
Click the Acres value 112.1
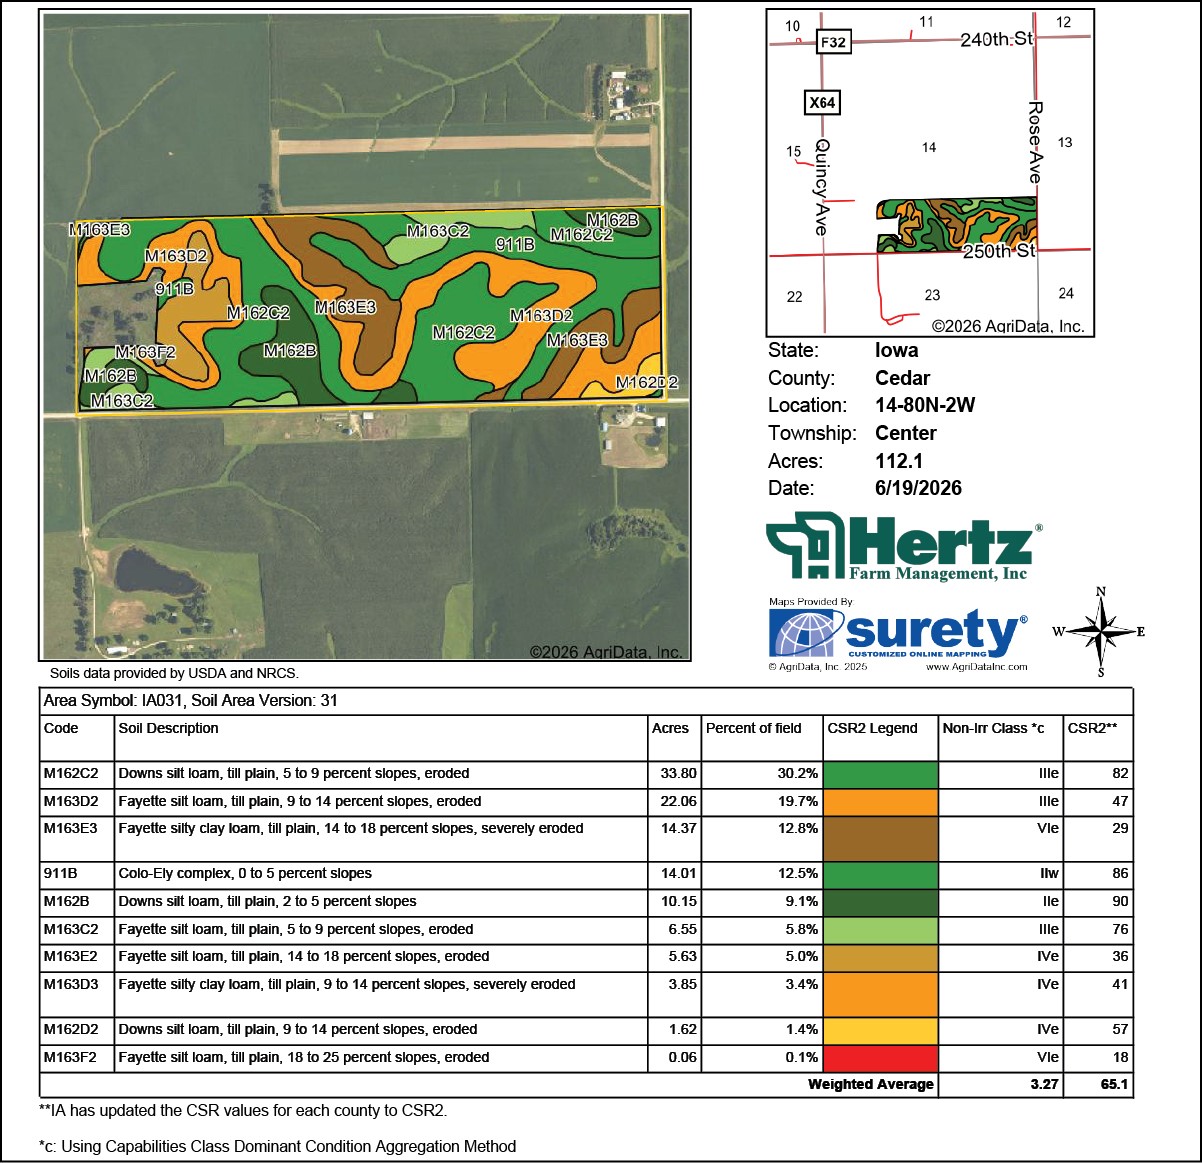coord(899,462)
